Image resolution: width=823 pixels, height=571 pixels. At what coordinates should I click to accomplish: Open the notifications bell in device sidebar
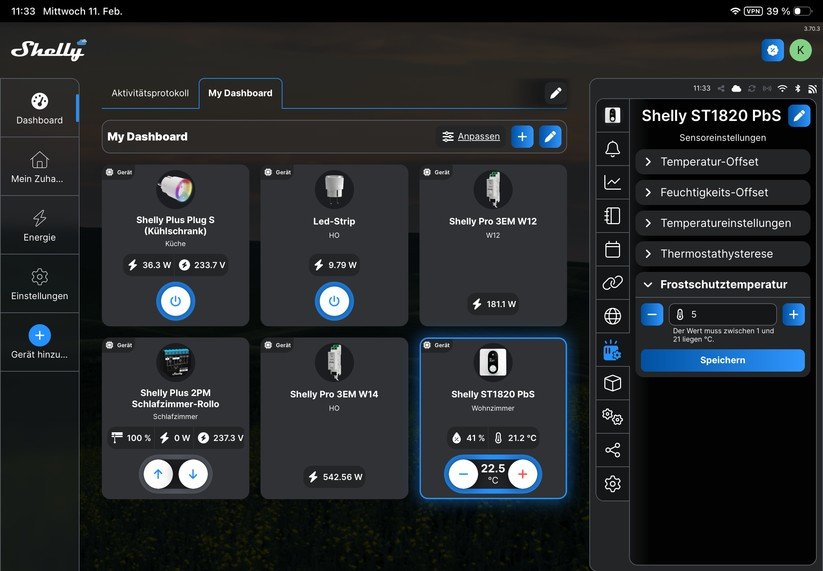612,149
